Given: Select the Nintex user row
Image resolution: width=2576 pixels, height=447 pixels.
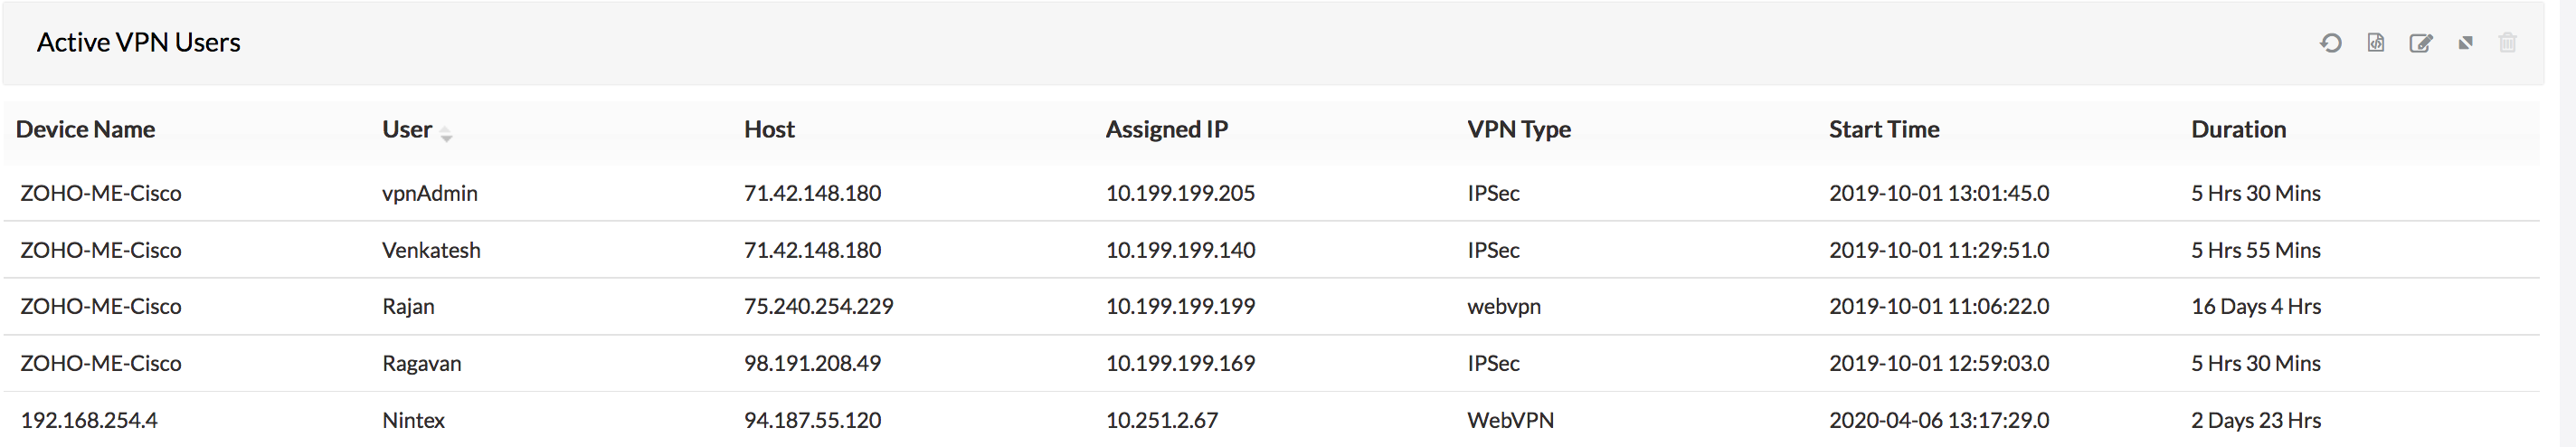Looking at the screenshot, I should click(x=413, y=421).
